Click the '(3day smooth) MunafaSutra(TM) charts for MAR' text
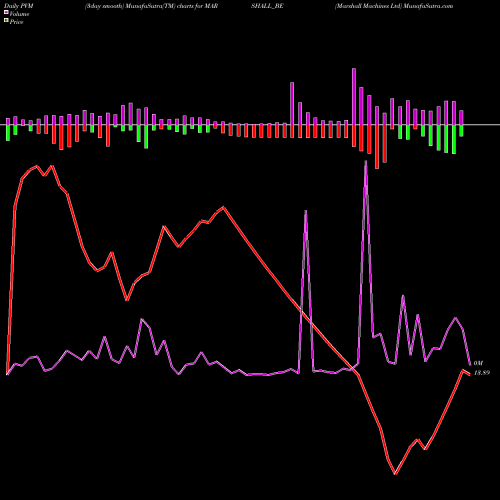Image resolution: width=500 pixels, height=500 pixels. pos(151,6)
